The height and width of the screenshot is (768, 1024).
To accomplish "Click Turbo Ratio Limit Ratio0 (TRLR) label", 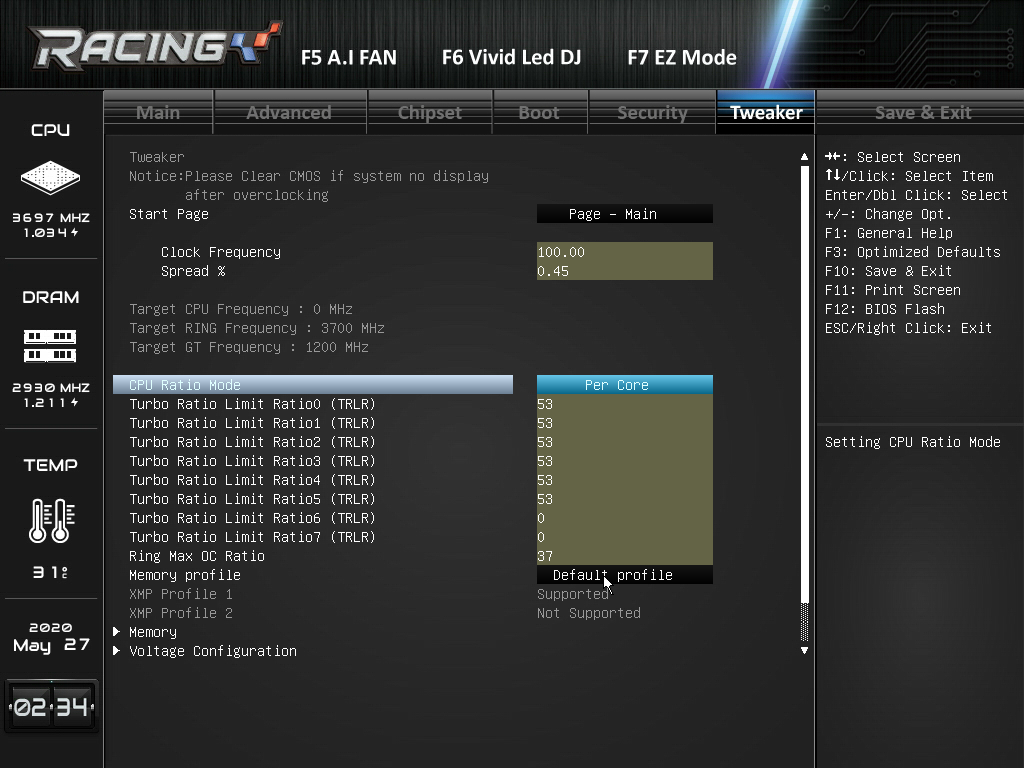I will [252, 404].
